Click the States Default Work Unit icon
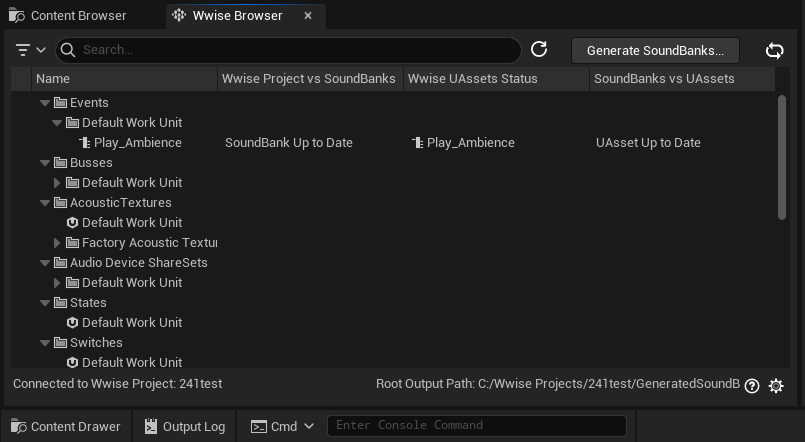 (x=72, y=323)
